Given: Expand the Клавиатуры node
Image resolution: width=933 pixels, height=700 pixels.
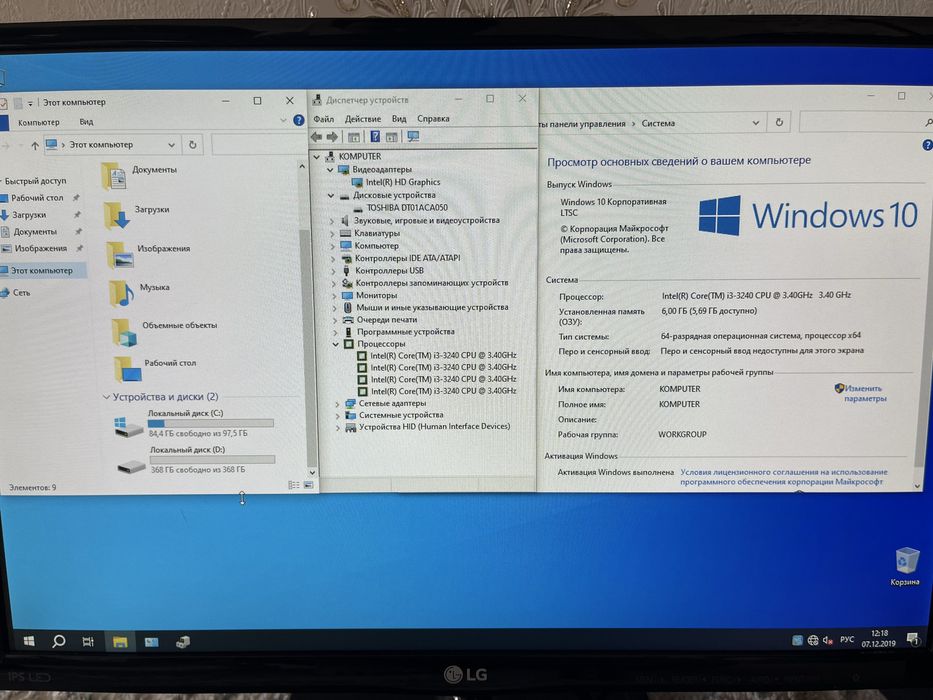Looking at the screenshot, I should [332, 233].
